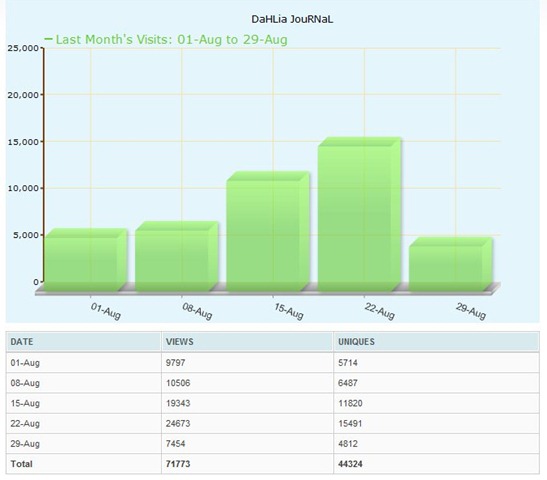The image size is (547, 480).
Task: Click the 08-Aug bar in chart
Action: (x=177, y=256)
